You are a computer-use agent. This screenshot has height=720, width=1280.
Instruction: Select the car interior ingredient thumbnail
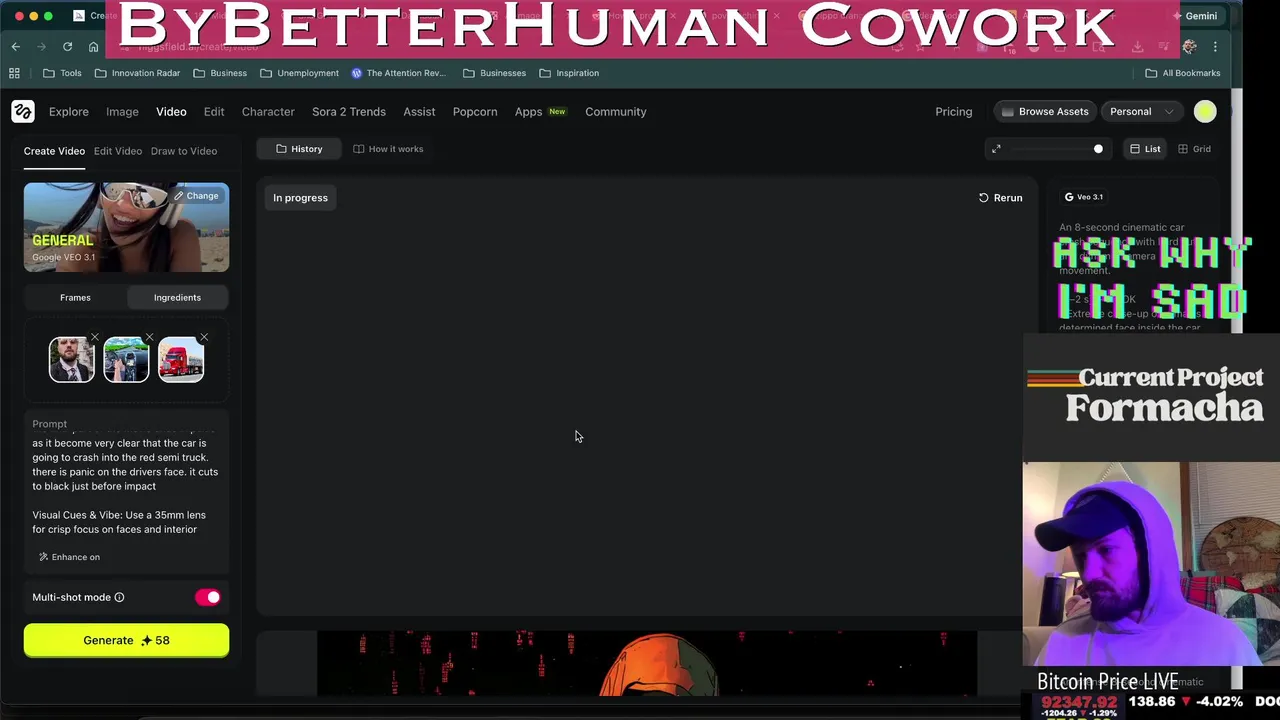(x=126, y=360)
